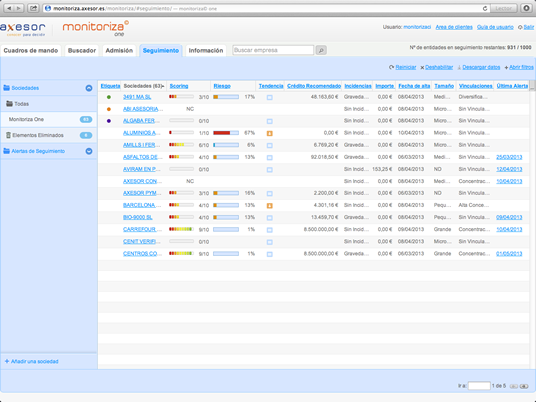The width and height of the screenshot is (536, 402).
Task: Click the orange label dot for ABI ASESORIA
Action: pos(109,109)
